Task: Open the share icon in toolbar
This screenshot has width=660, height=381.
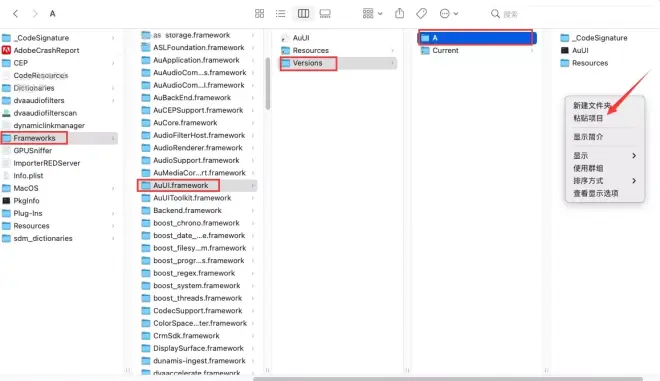Action: tap(399, 13)
